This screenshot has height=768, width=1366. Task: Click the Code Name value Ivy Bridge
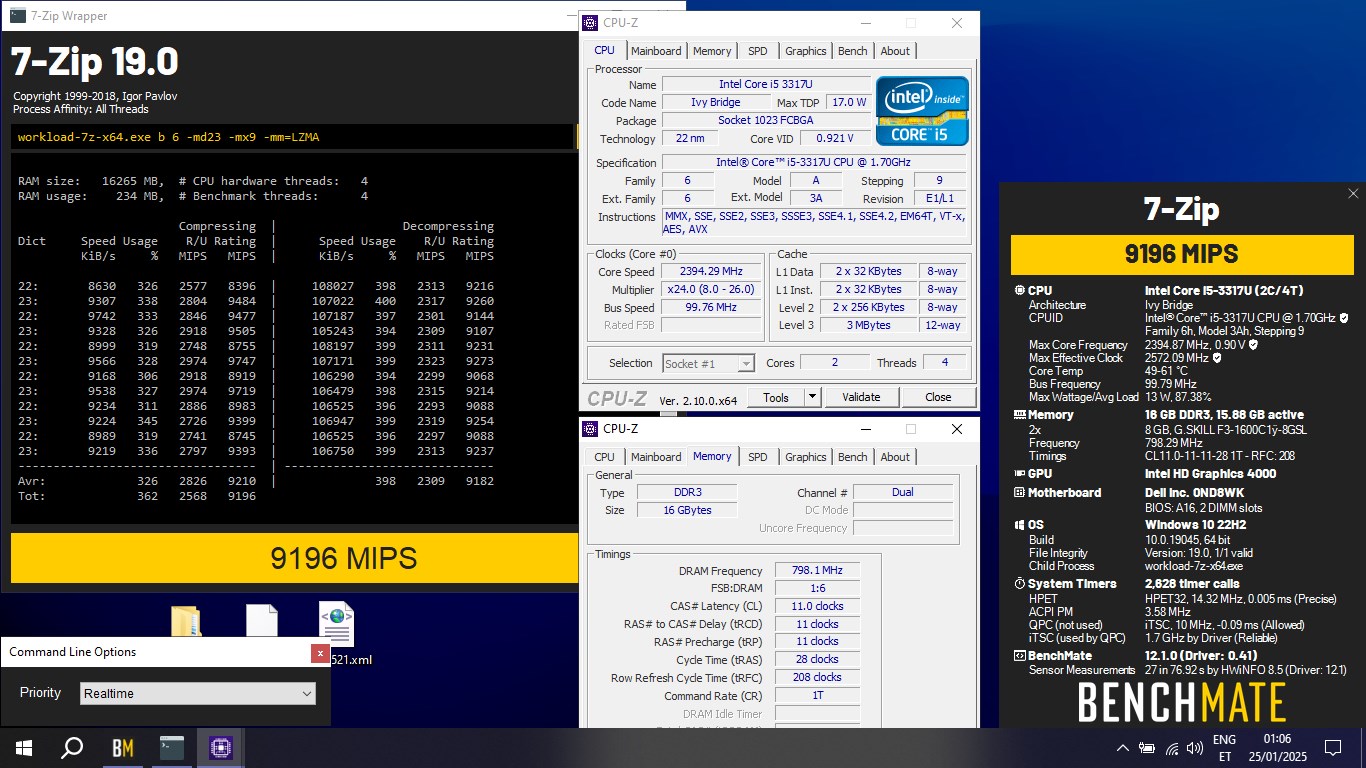716,102
